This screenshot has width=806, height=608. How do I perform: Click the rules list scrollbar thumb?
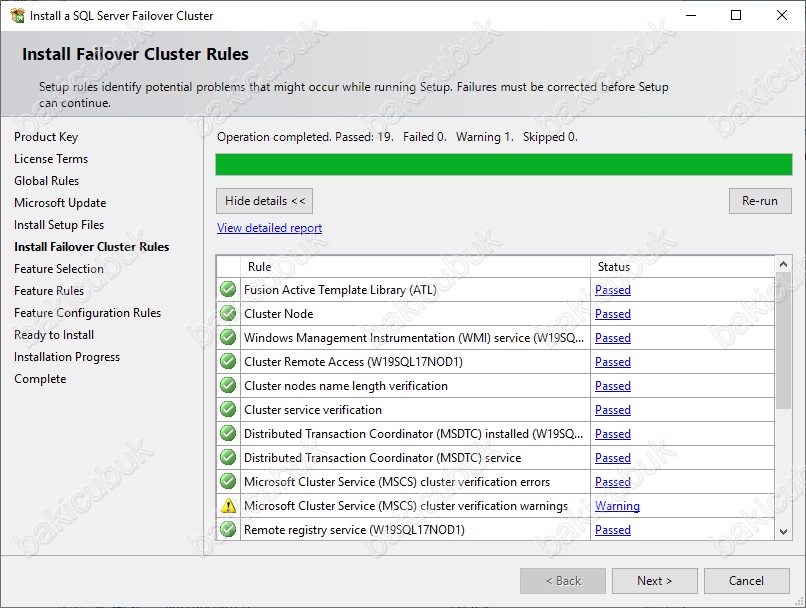tap(783, 340)
